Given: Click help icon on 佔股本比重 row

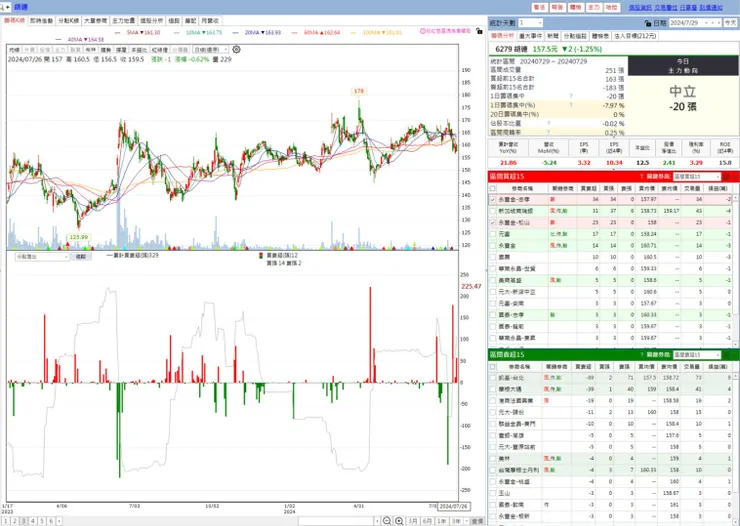Looking at the screenshot, I should coord(548,123).
